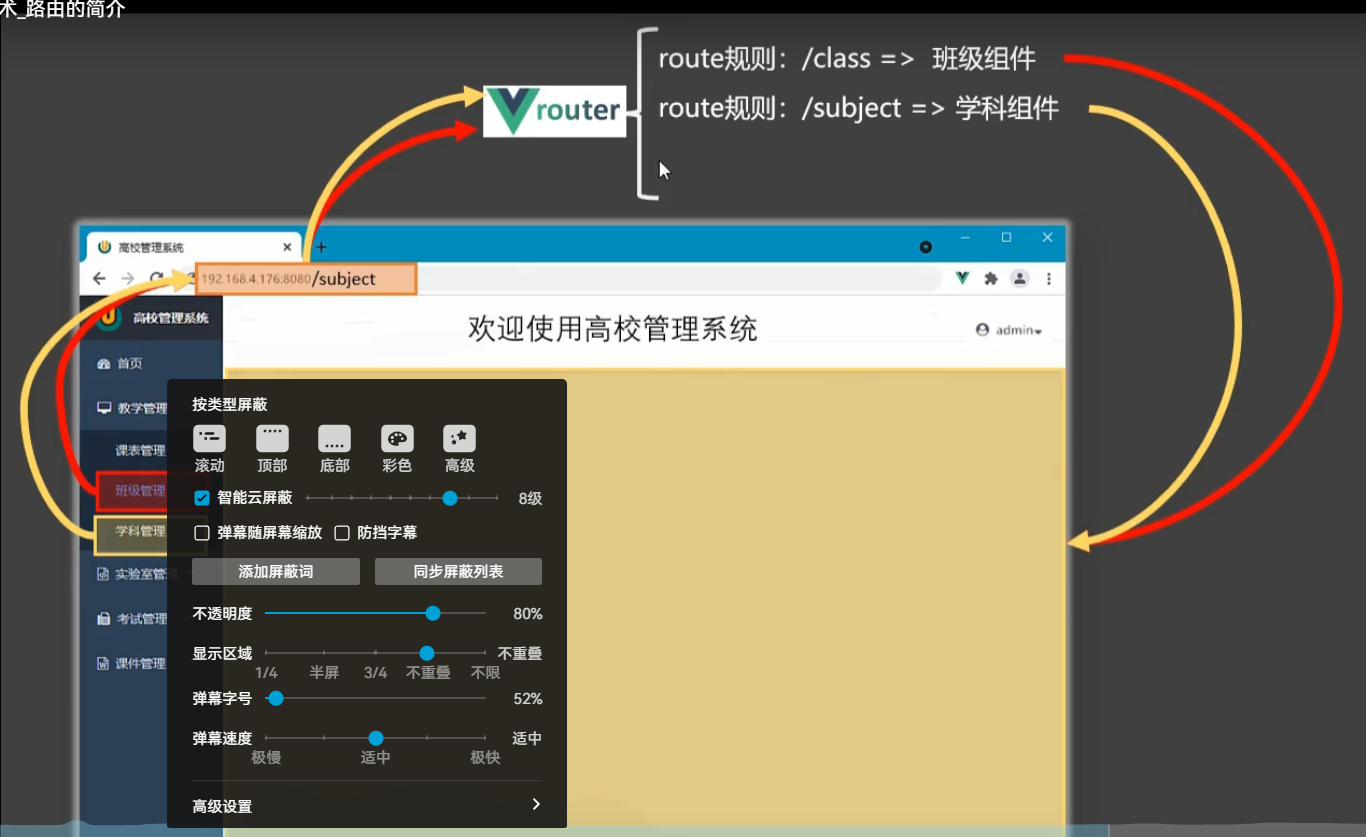Click 添加屏蔽词 button
Viewport: 1366px width, 837px height.
click(x=276, y=572)
